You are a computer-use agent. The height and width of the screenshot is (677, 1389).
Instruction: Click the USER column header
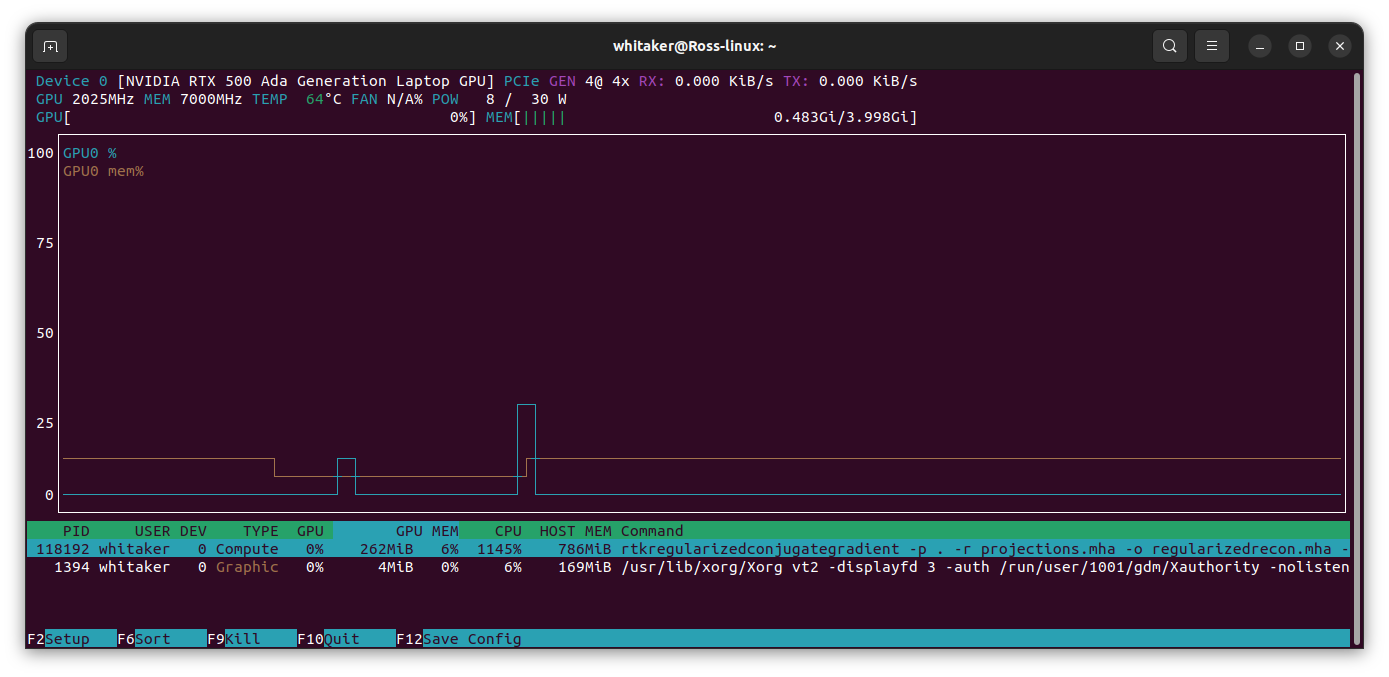[x=152, y=531]
